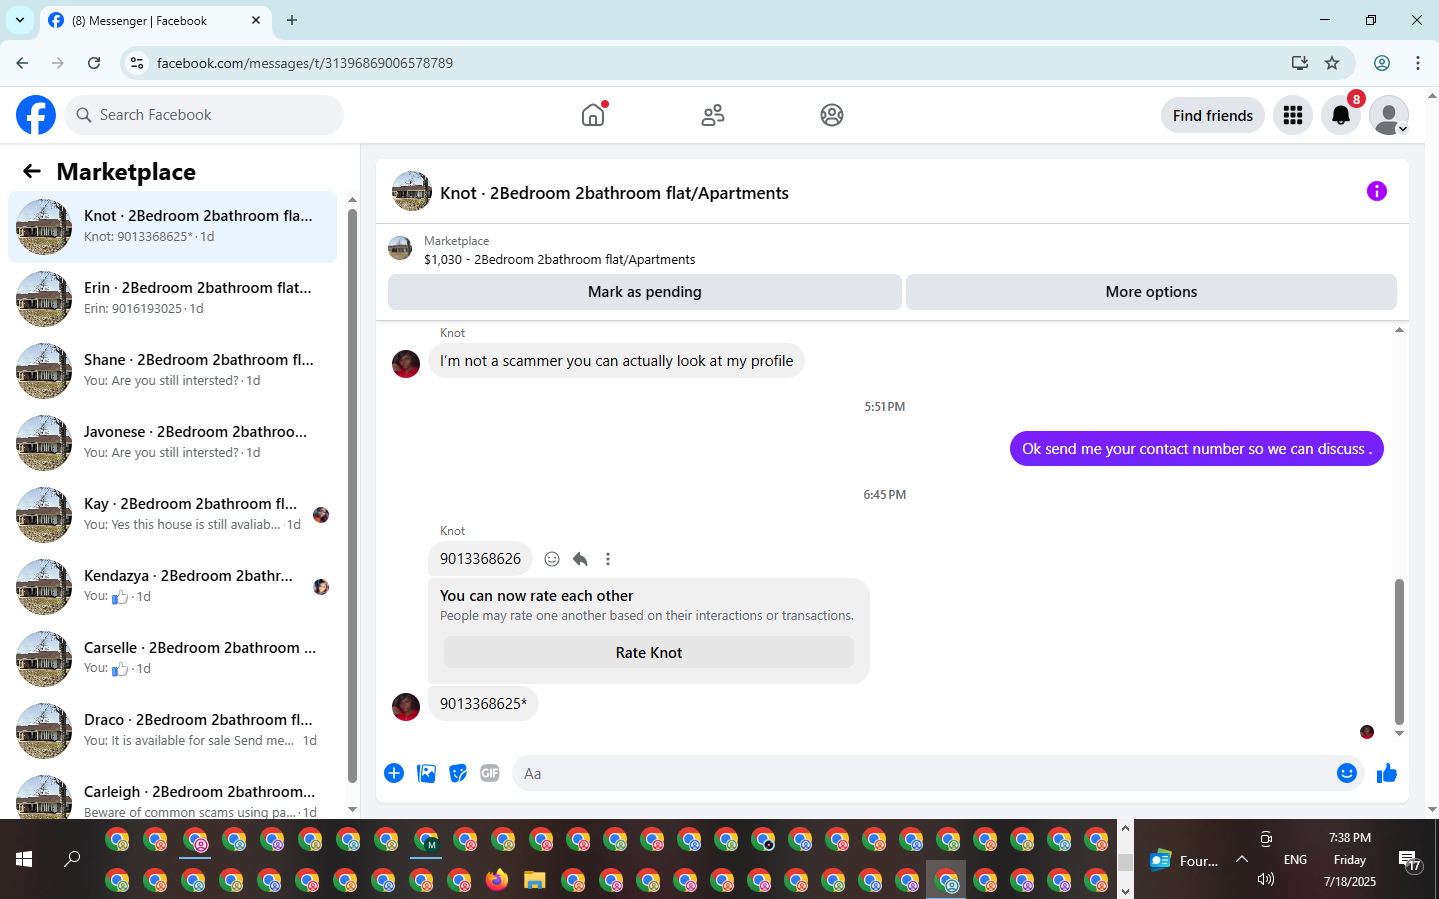This screenshot has width=1439, height=899.
Task: Open the GIF picker
Action: 490,773
